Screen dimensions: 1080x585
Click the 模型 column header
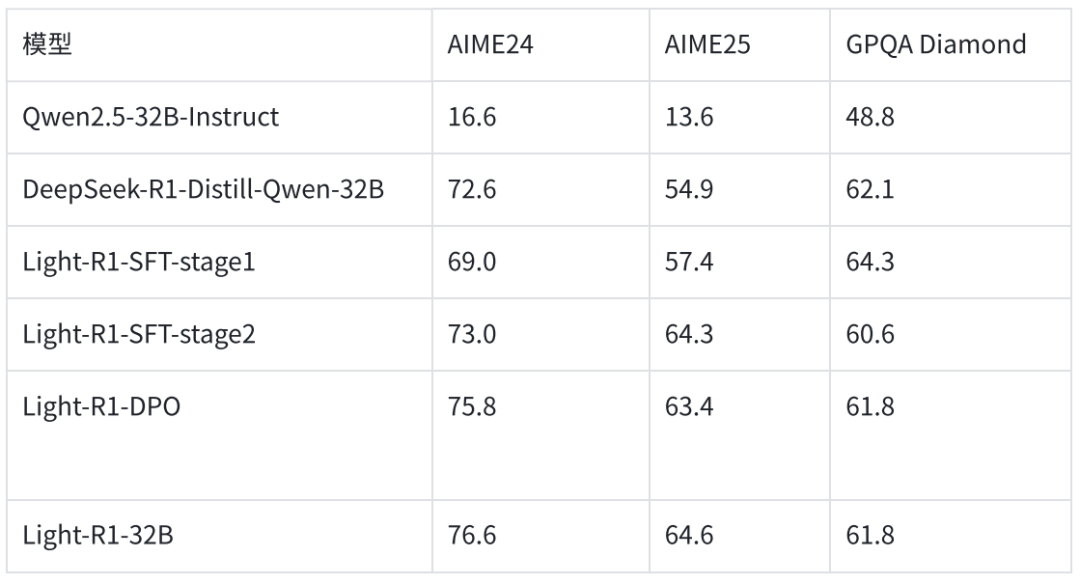47,45
